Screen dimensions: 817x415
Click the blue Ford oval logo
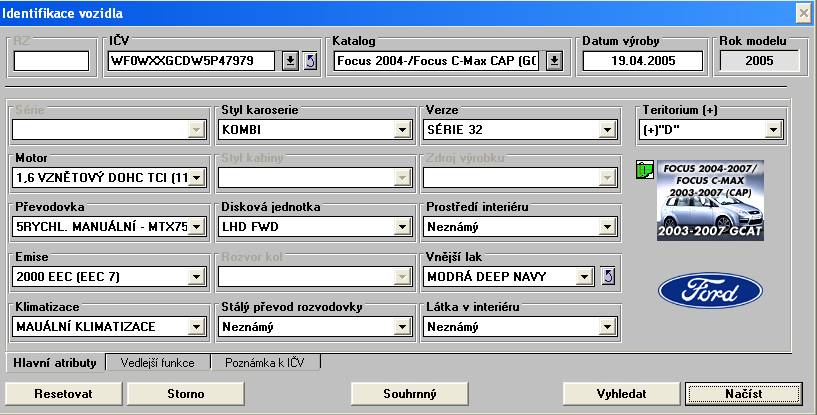pyautogui.click(x=709, y=290)
